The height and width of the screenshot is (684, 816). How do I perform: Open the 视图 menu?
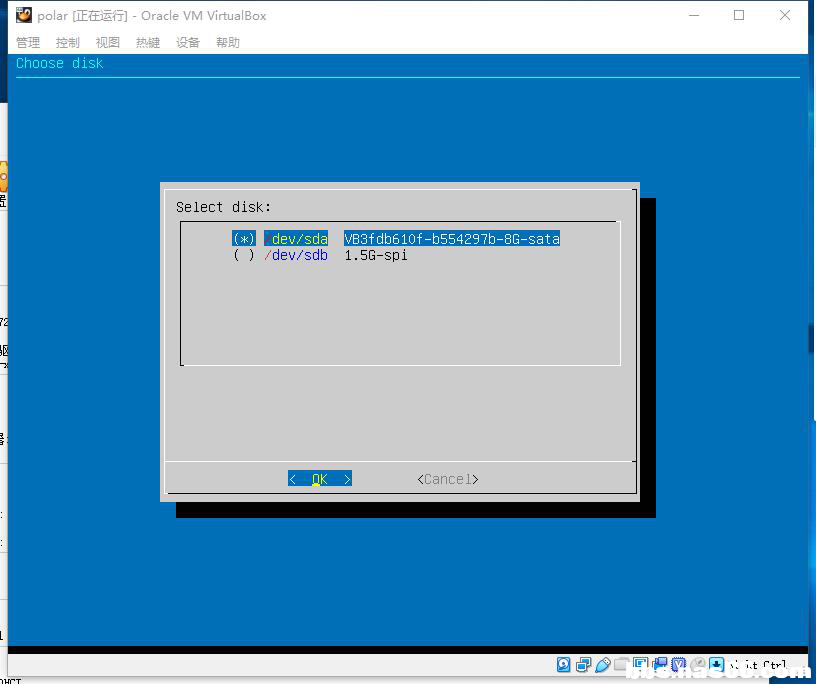point(108,42)
